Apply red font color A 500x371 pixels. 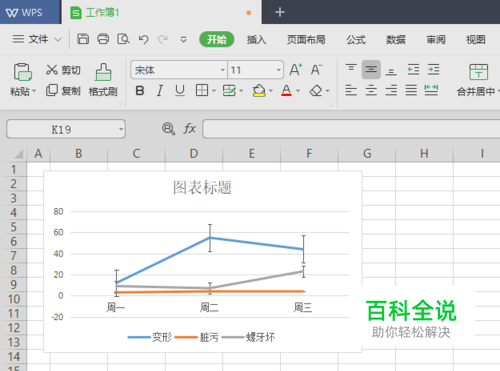(286, 90)
